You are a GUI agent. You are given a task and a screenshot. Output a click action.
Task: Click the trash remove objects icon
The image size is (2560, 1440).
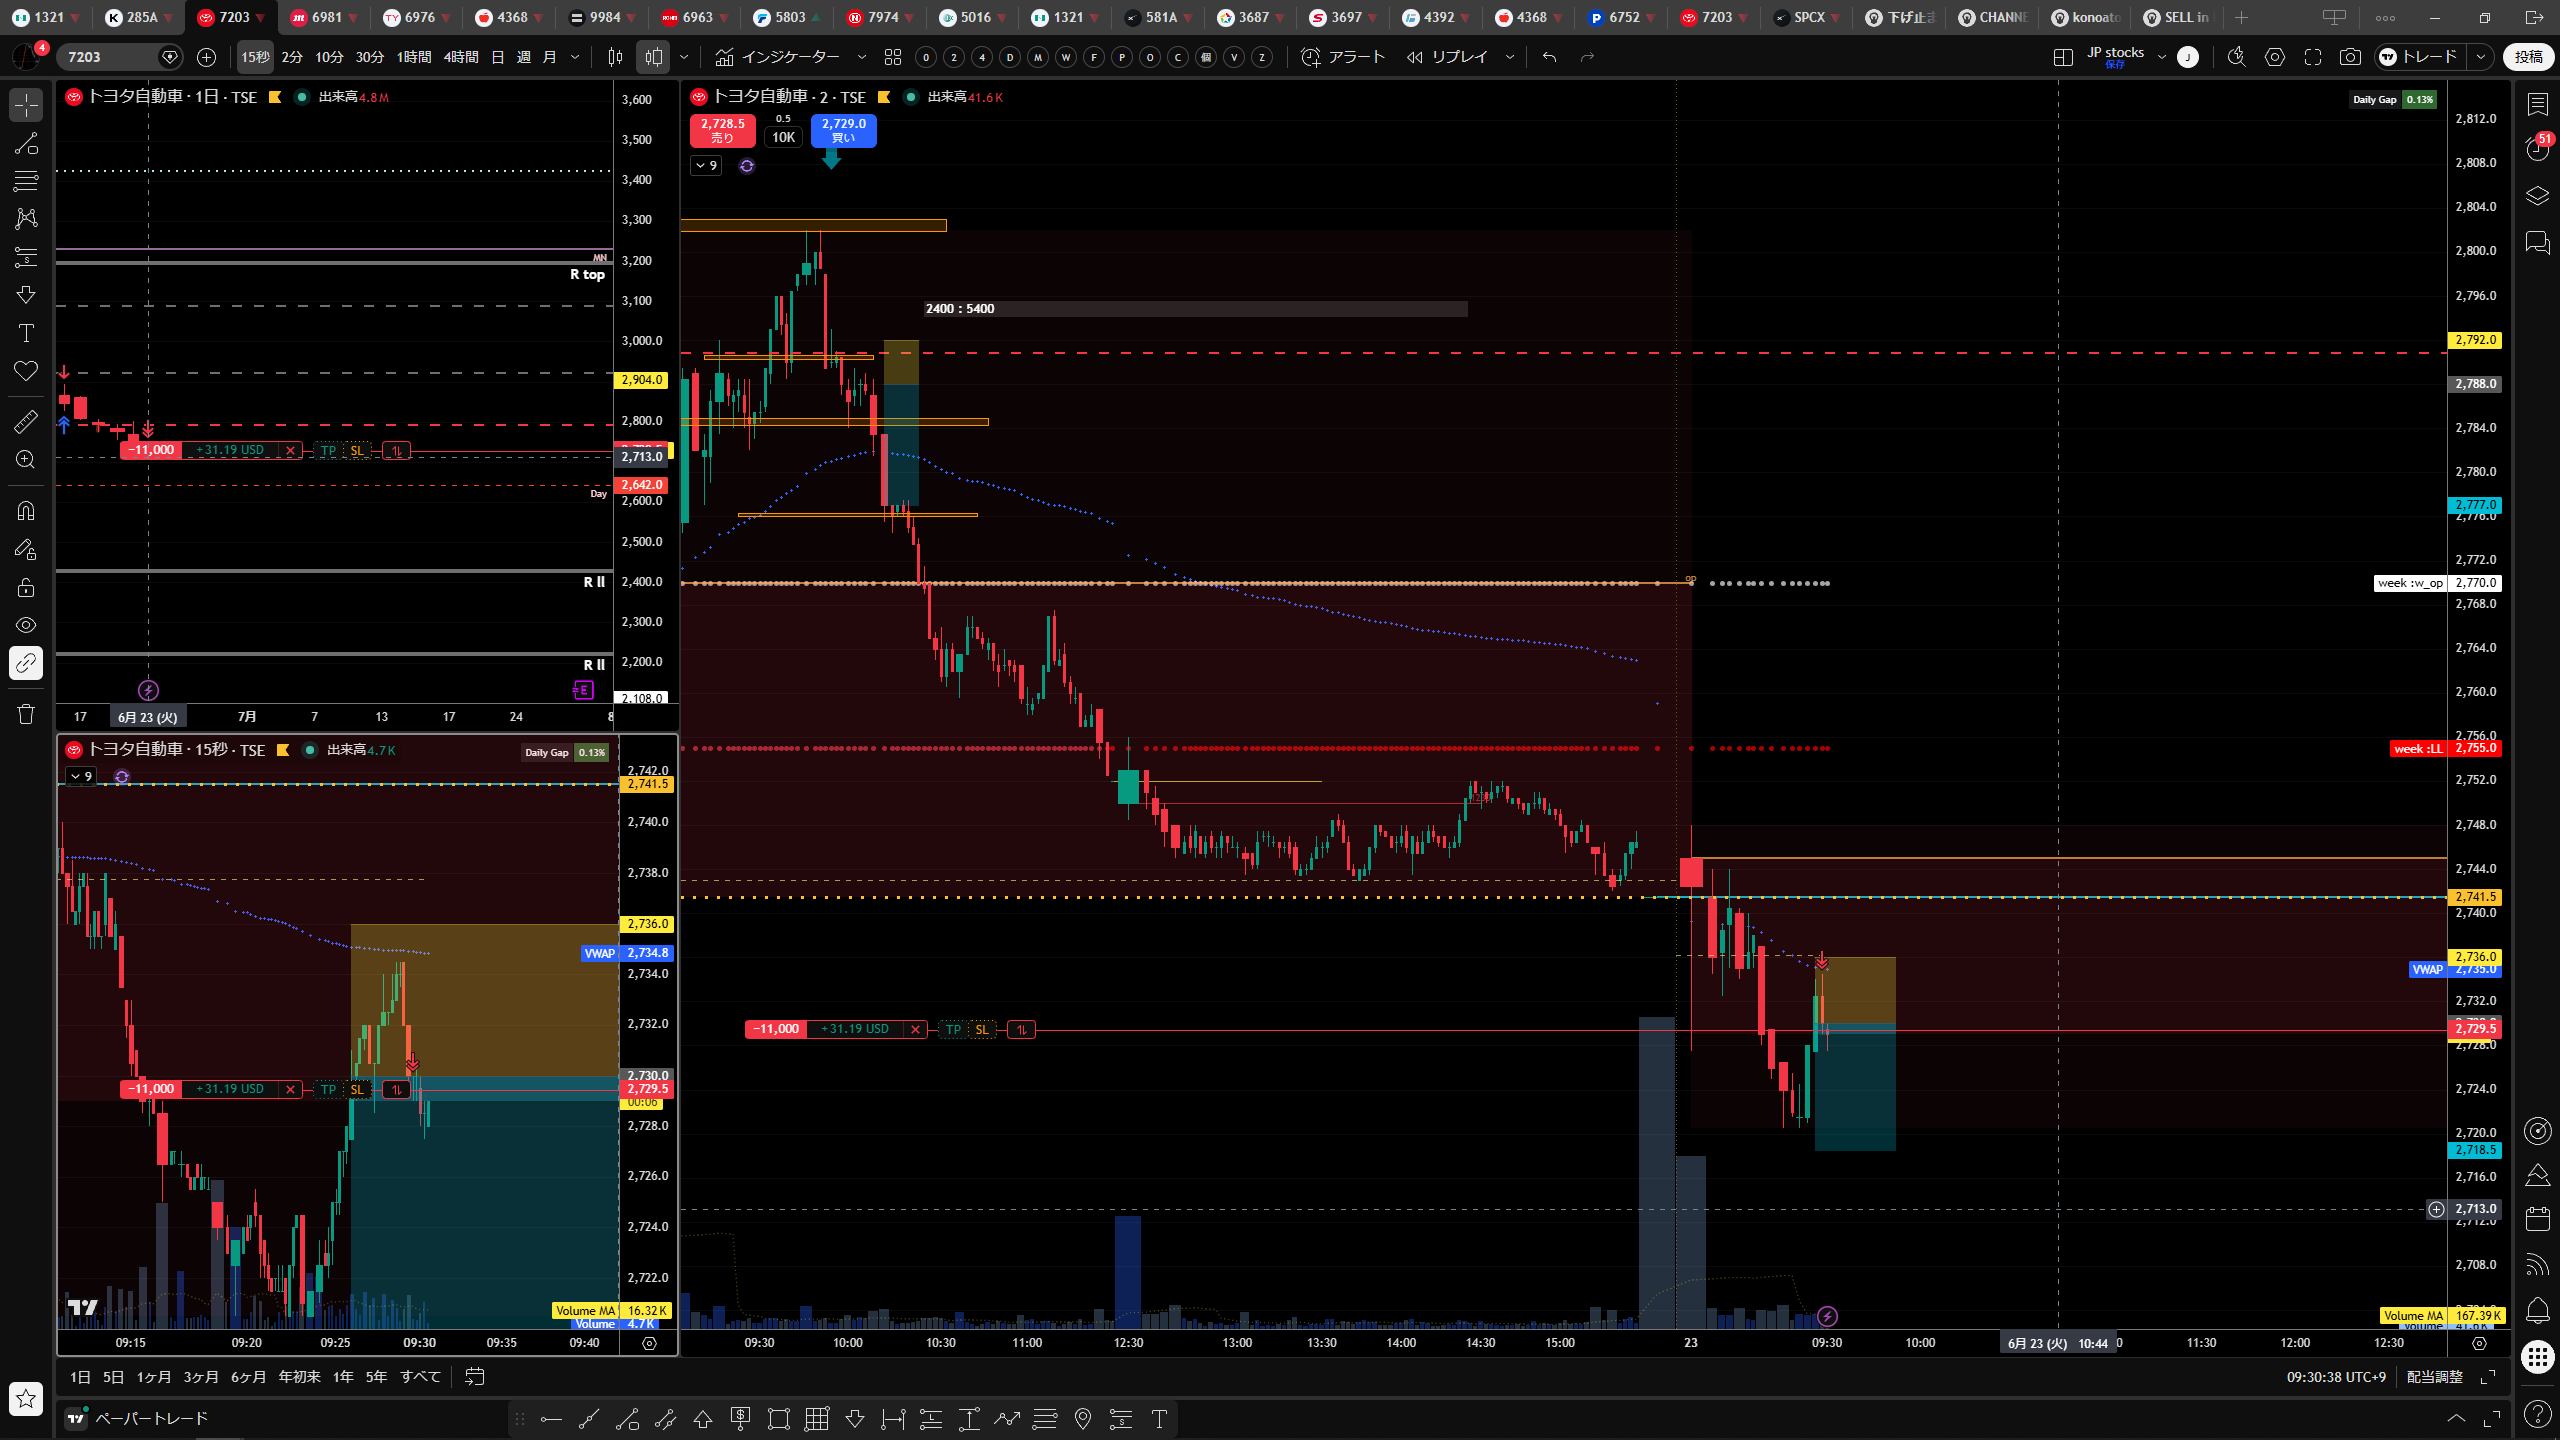pos(26,714)
